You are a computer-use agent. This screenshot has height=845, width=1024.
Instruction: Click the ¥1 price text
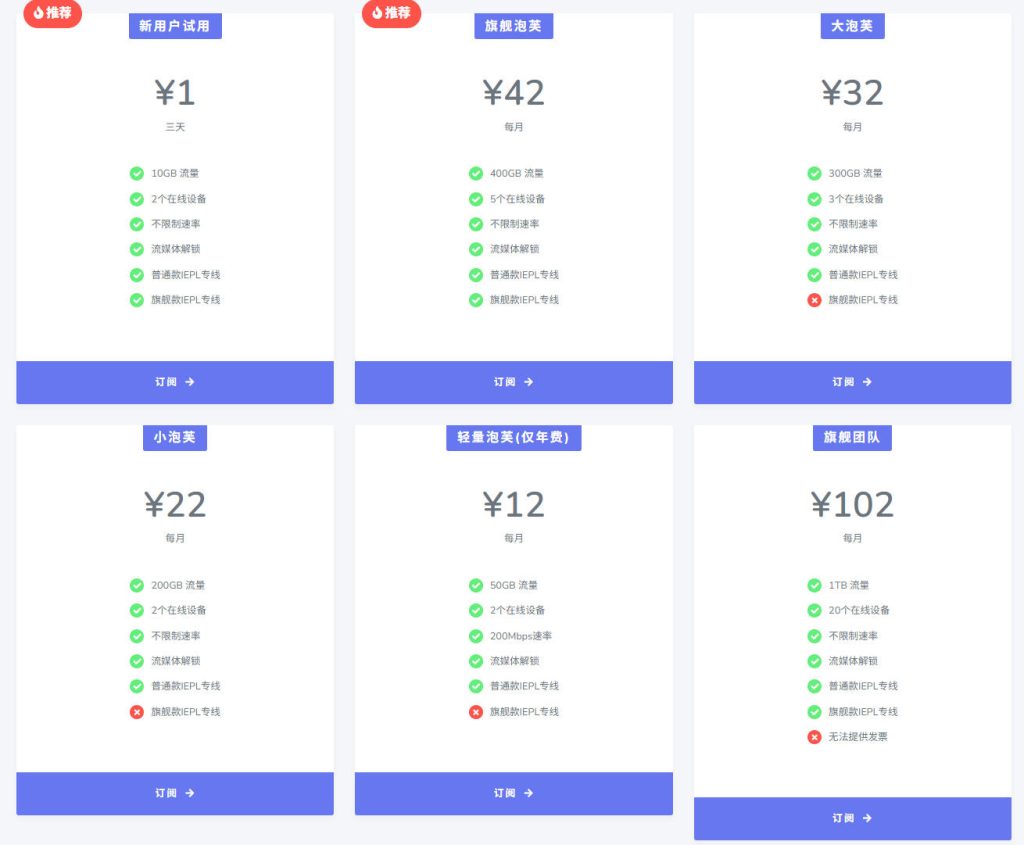coord(175,92)
